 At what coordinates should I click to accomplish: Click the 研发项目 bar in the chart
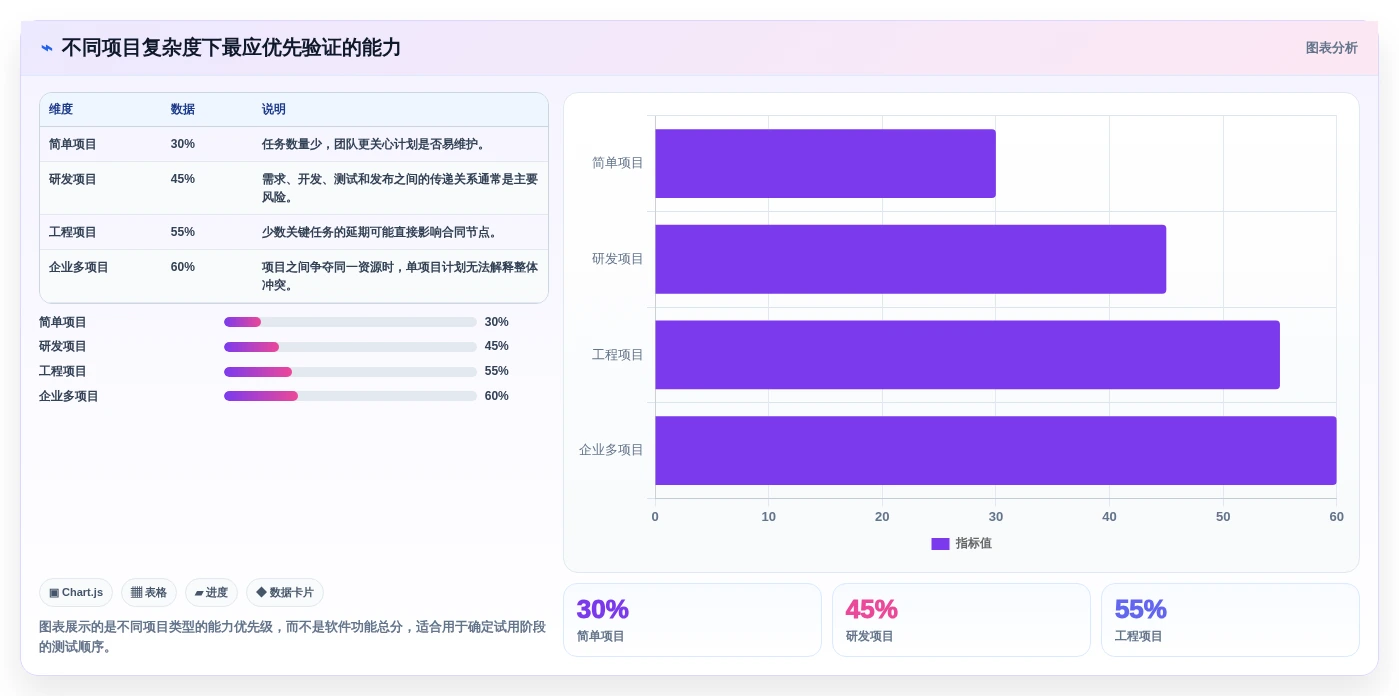click(910, 259)
